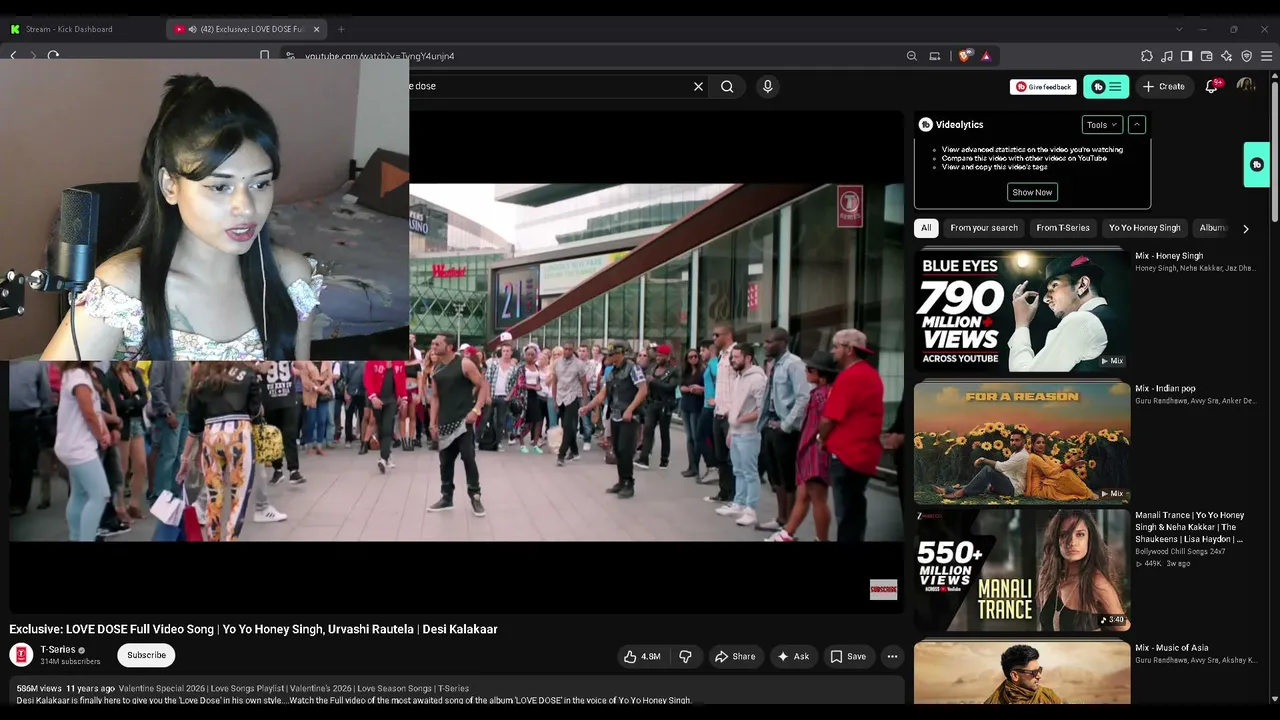1280x720 pixels.
Task: Open the YouTube notifications bell
Action: 1211,87
